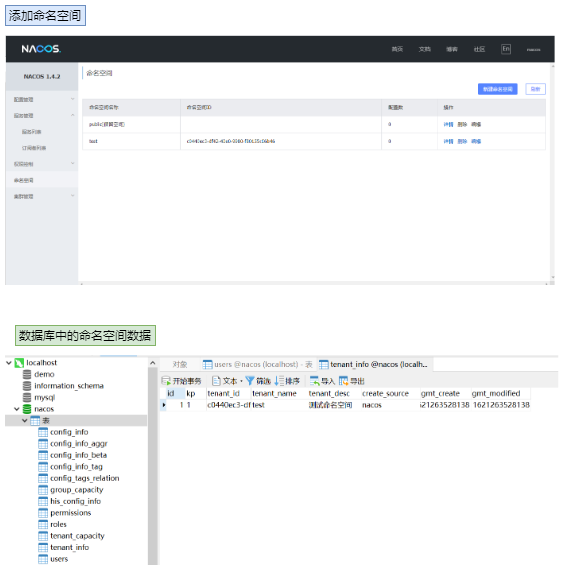Screen dimensions: 565x571
Task: Click the Sort (排序) toolbar icon
Action: [279, 381]
